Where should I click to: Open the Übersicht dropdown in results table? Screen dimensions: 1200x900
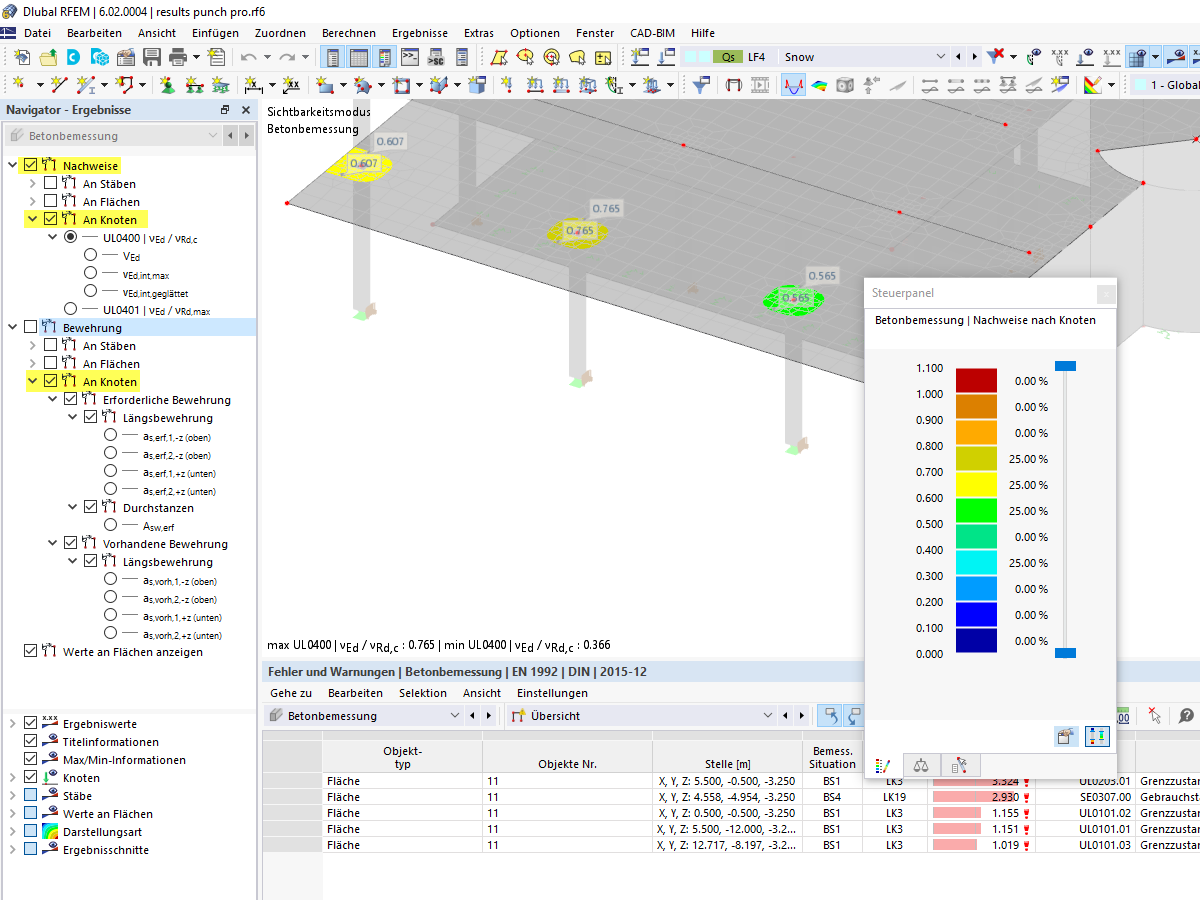[x=767, y=715]
